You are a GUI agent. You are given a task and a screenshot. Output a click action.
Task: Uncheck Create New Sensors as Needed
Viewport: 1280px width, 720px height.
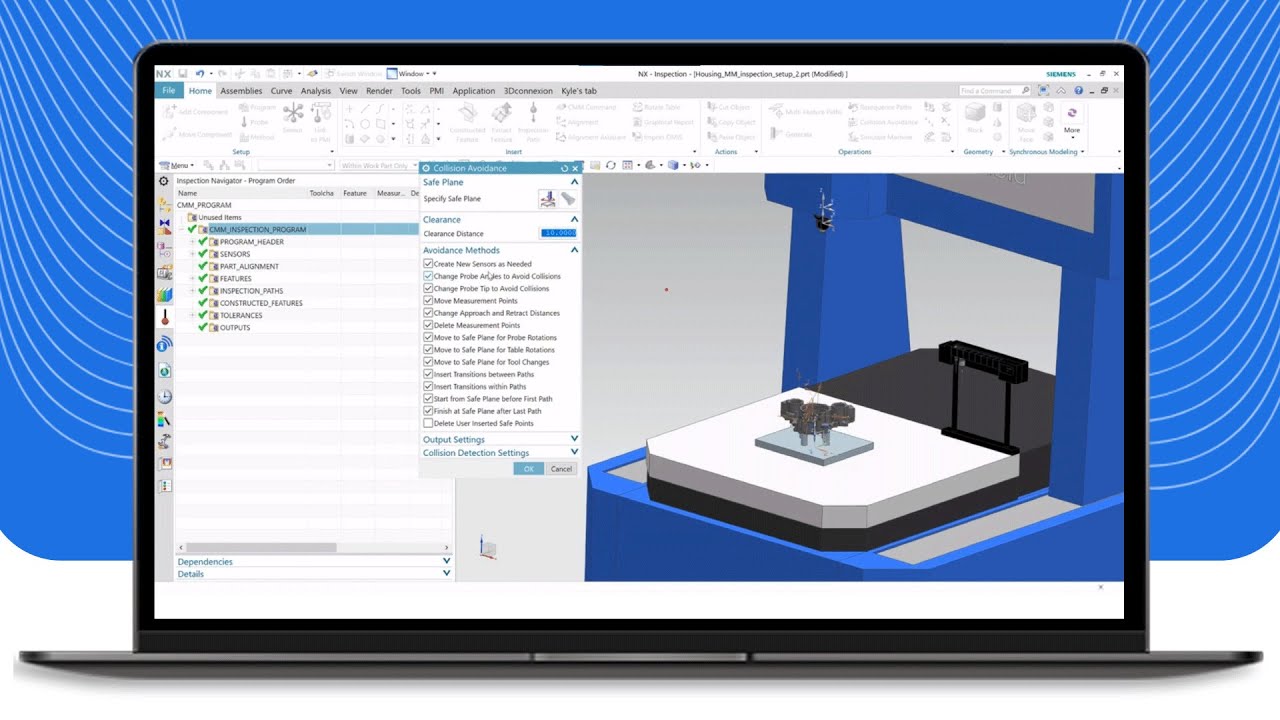coord(428,264)
